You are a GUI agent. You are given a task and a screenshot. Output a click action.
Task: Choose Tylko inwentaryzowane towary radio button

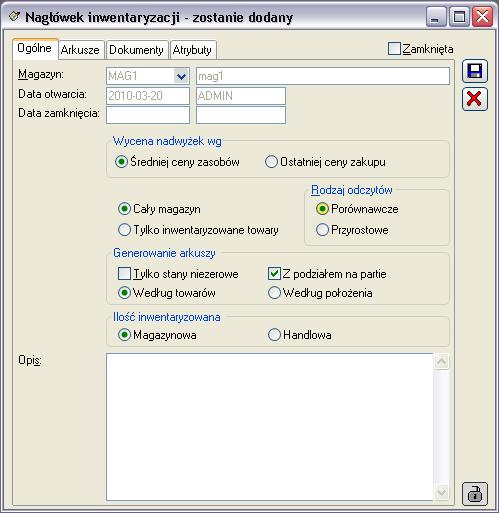click(x=124, y=230)
